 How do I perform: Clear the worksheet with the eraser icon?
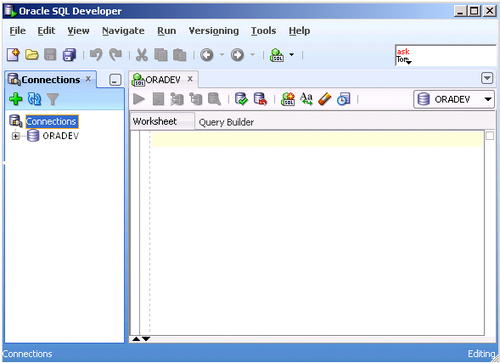pyautogui.click(x=325, y=99)
